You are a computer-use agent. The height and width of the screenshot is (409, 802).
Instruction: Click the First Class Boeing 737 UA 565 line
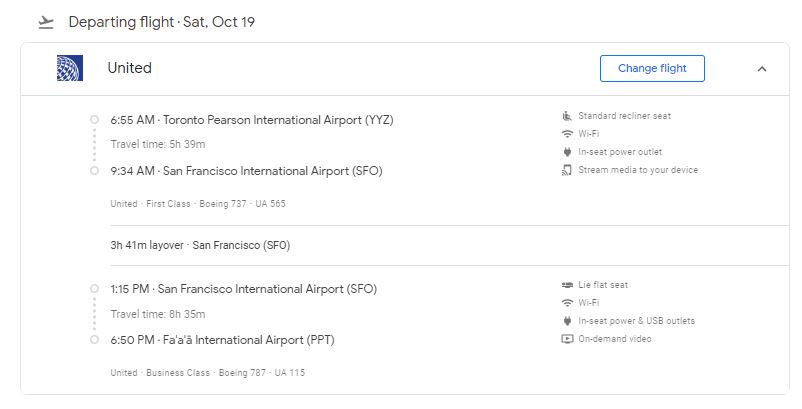point(198,203)
